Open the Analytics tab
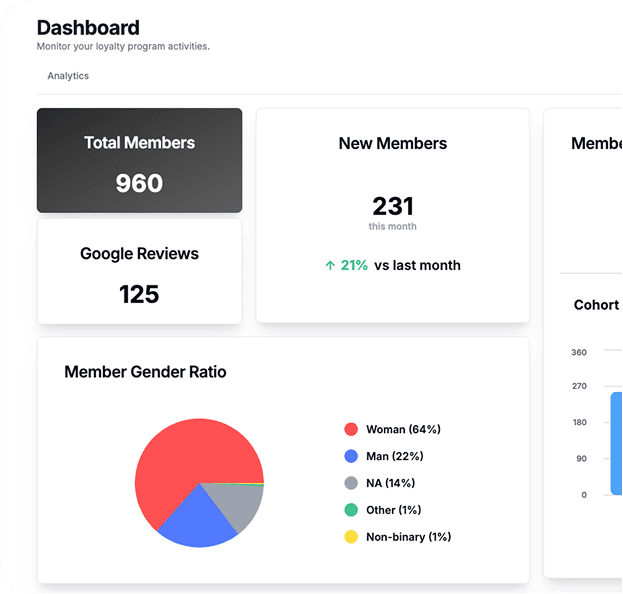This screenshot has height=594, width=623. 68,76
